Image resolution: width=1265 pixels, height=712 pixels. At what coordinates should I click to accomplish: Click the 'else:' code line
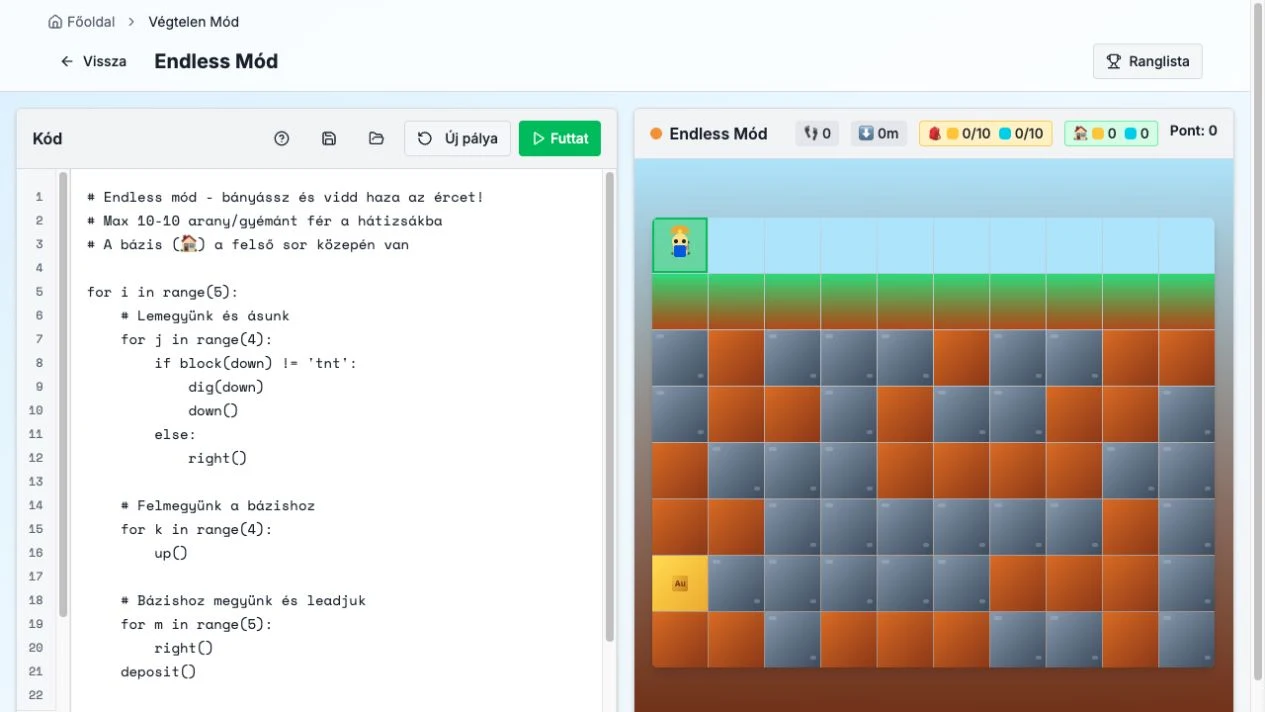[x=175, y=434]
